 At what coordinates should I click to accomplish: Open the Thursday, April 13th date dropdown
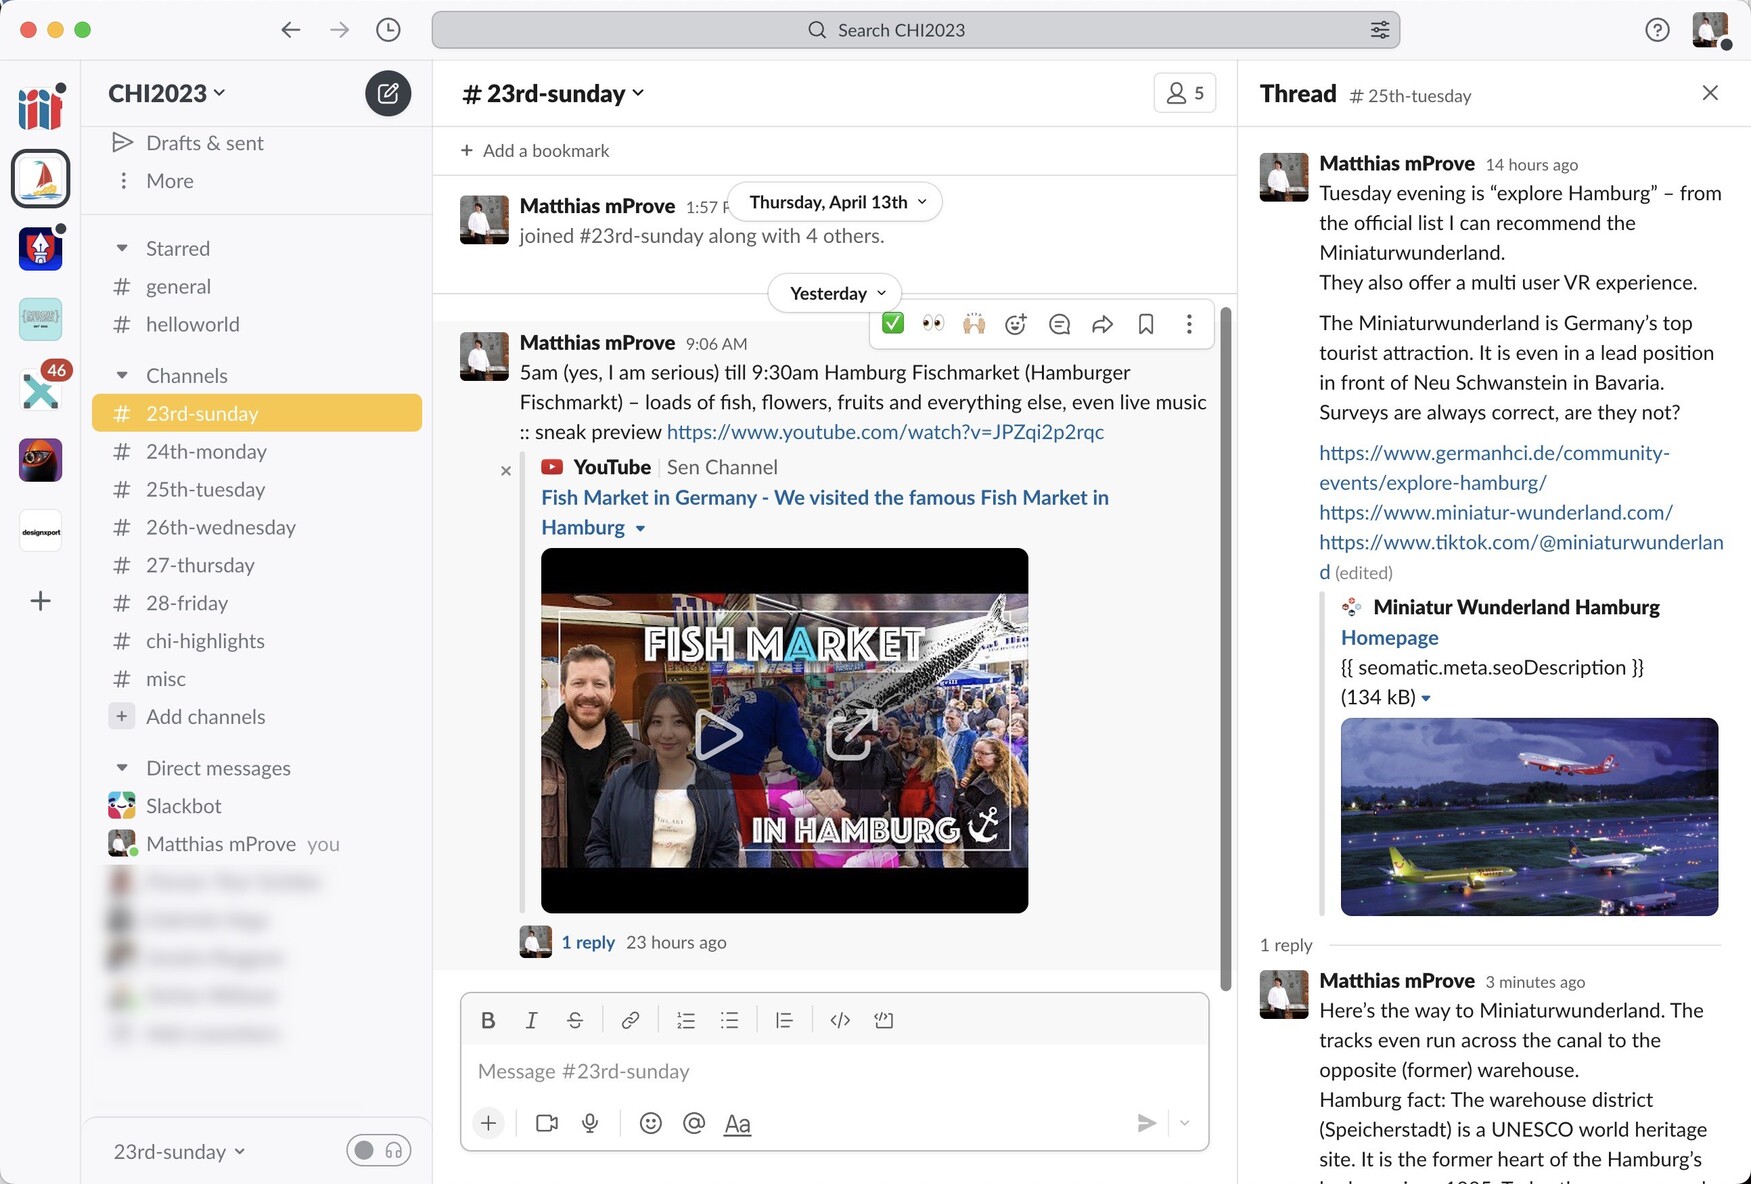click(x=835, y=202)
